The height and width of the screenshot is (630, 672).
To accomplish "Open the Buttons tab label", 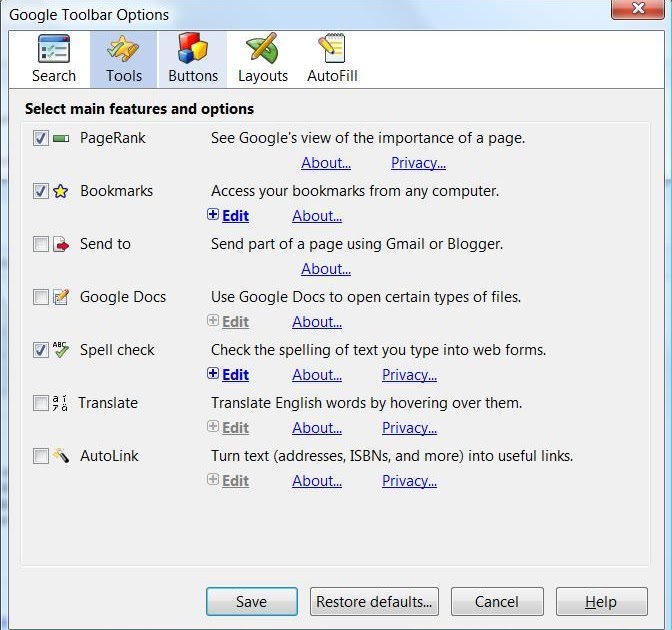I will (193, 76).
